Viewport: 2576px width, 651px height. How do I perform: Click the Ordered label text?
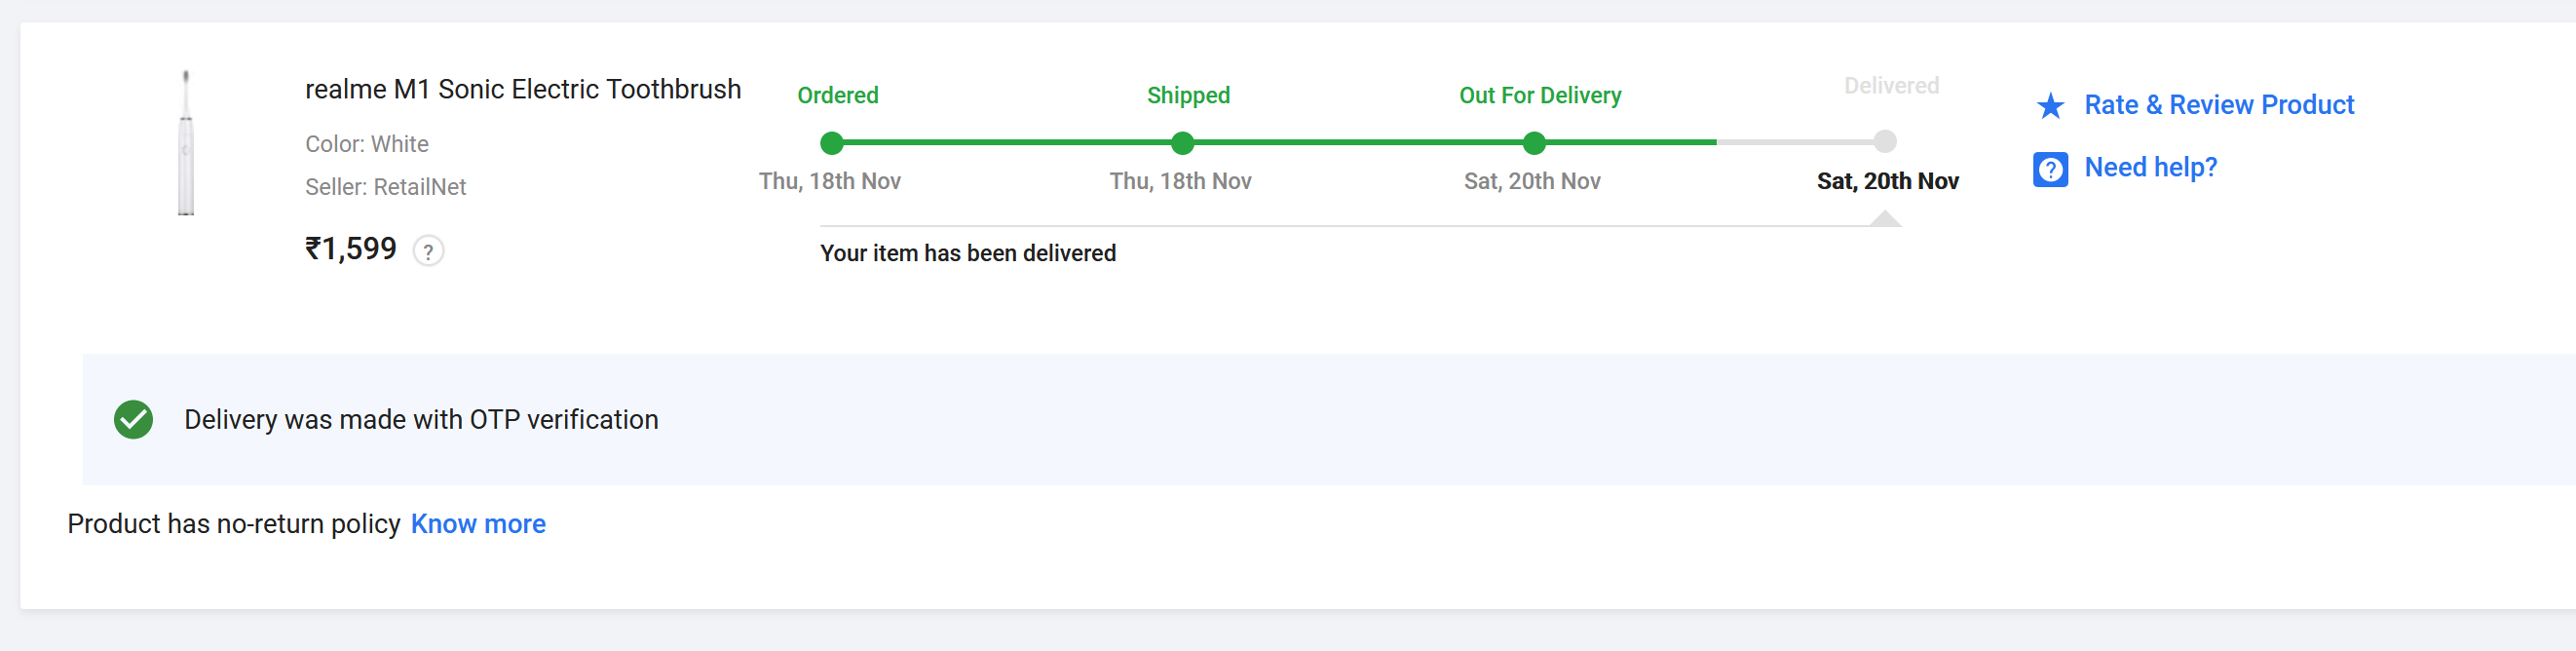(x=837, y=95)
